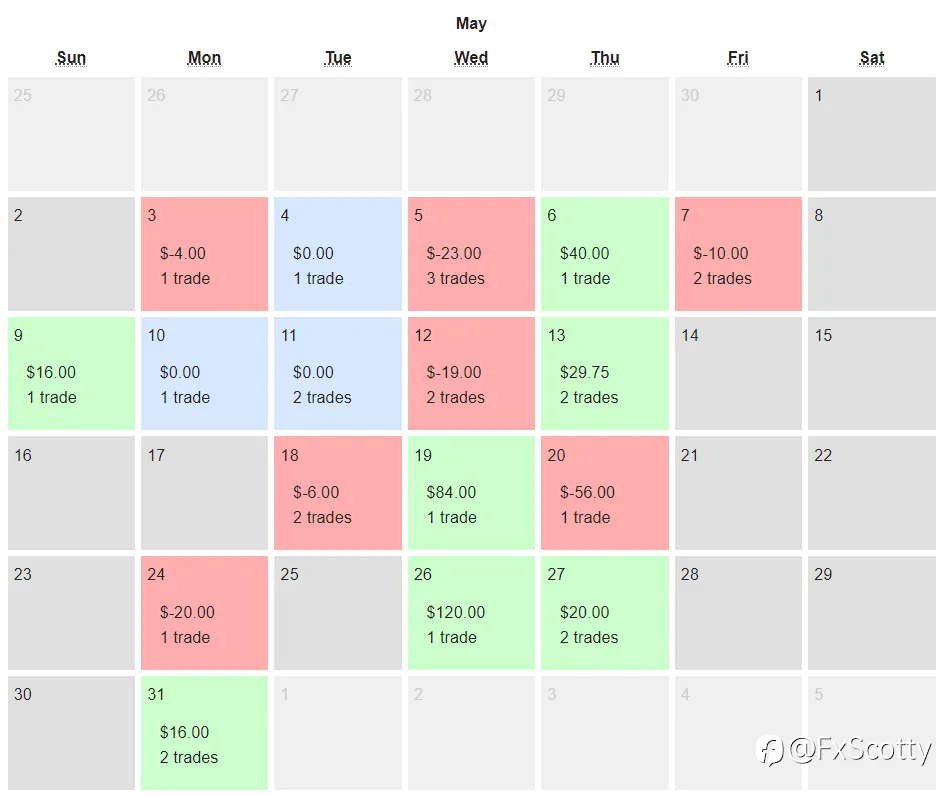This screenshot has height=796, width=942.
Task: Select May 6 cell with $40.00 profit
Action: 604,254
